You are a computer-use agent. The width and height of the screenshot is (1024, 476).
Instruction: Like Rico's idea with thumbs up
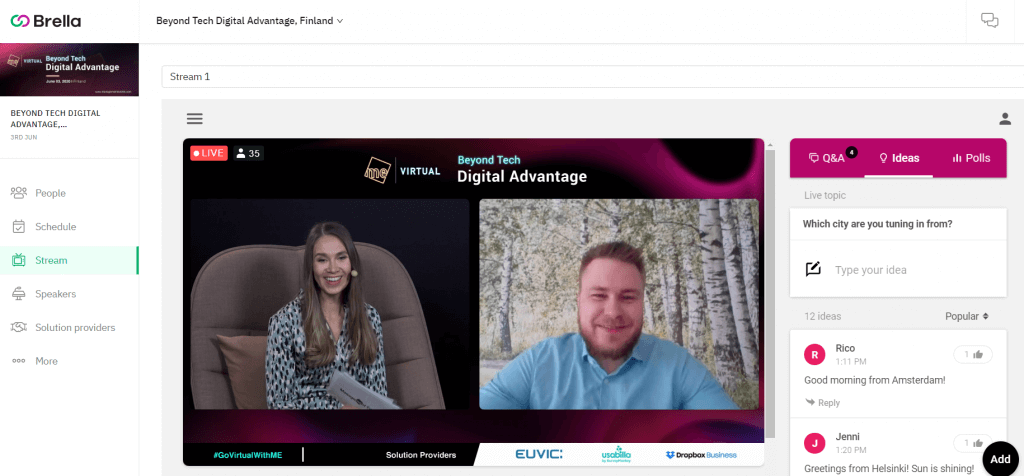[x=972, y=355]
